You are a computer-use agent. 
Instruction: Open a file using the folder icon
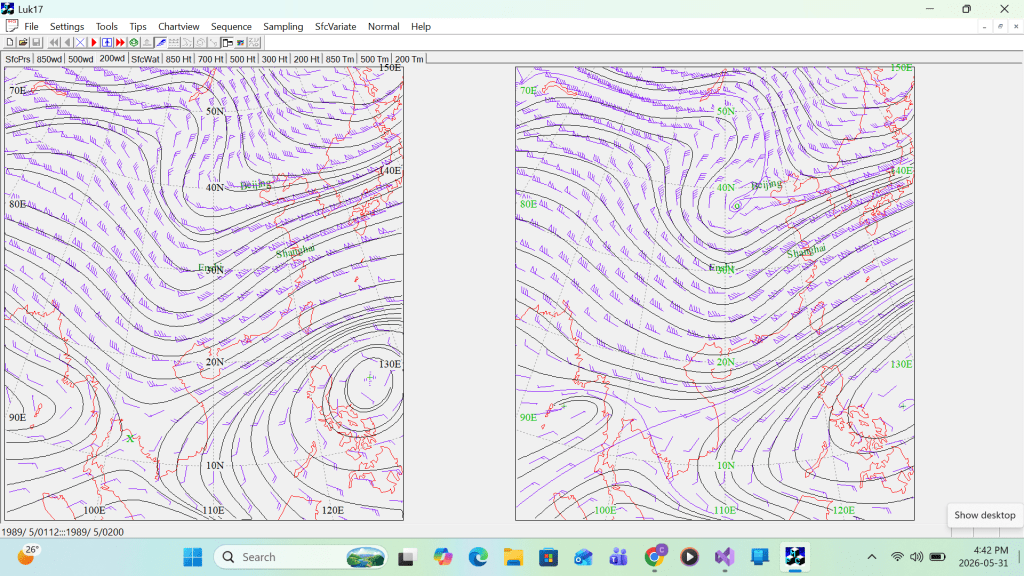coord(23,42)
